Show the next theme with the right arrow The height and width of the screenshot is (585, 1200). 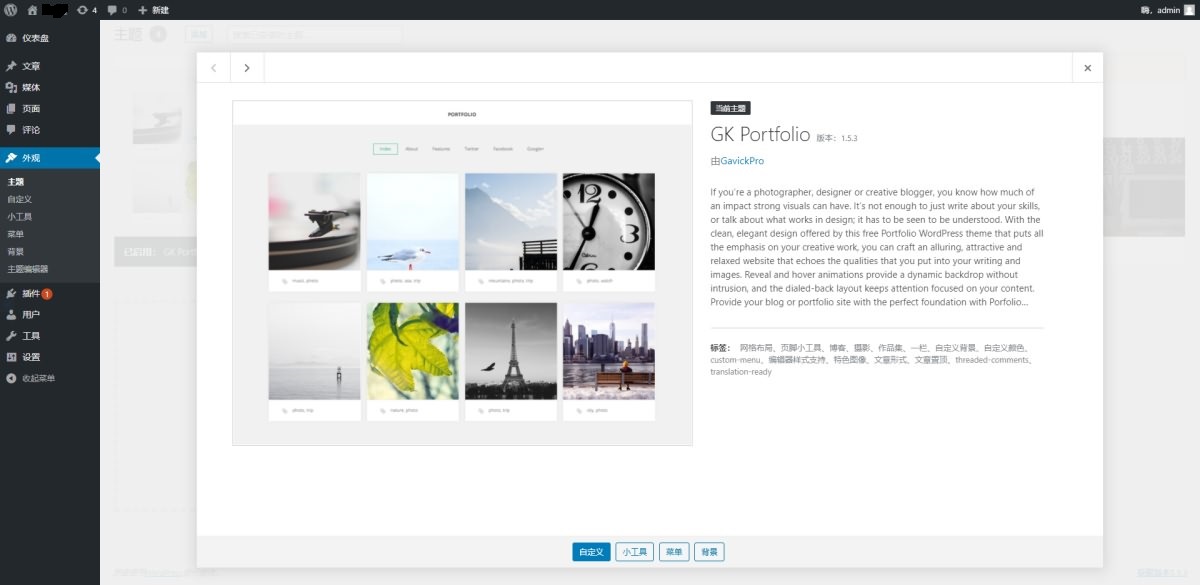coord(247,68)
